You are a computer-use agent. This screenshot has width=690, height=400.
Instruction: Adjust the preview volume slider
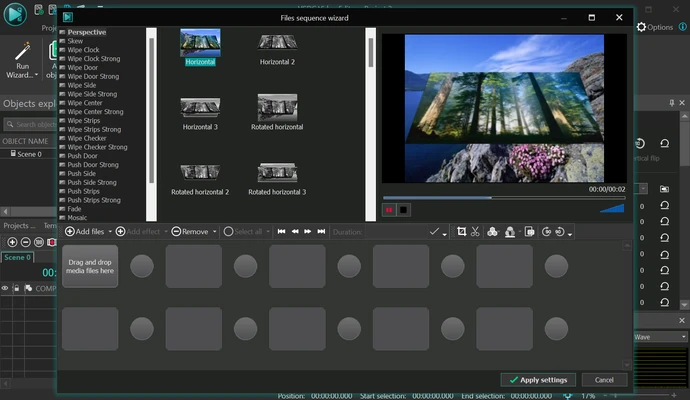pos(612,208)
